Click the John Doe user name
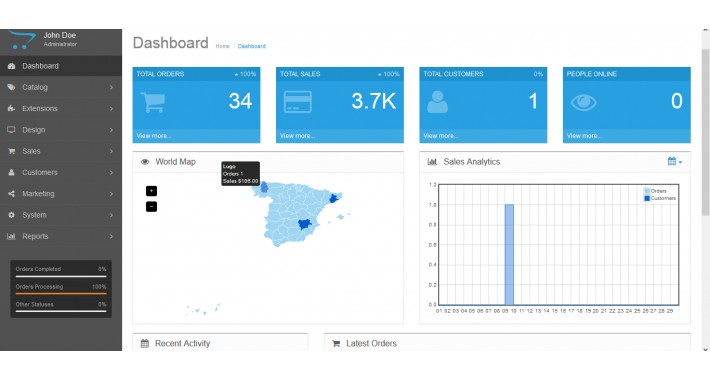The image size is (710, 380). coord(60,35)
